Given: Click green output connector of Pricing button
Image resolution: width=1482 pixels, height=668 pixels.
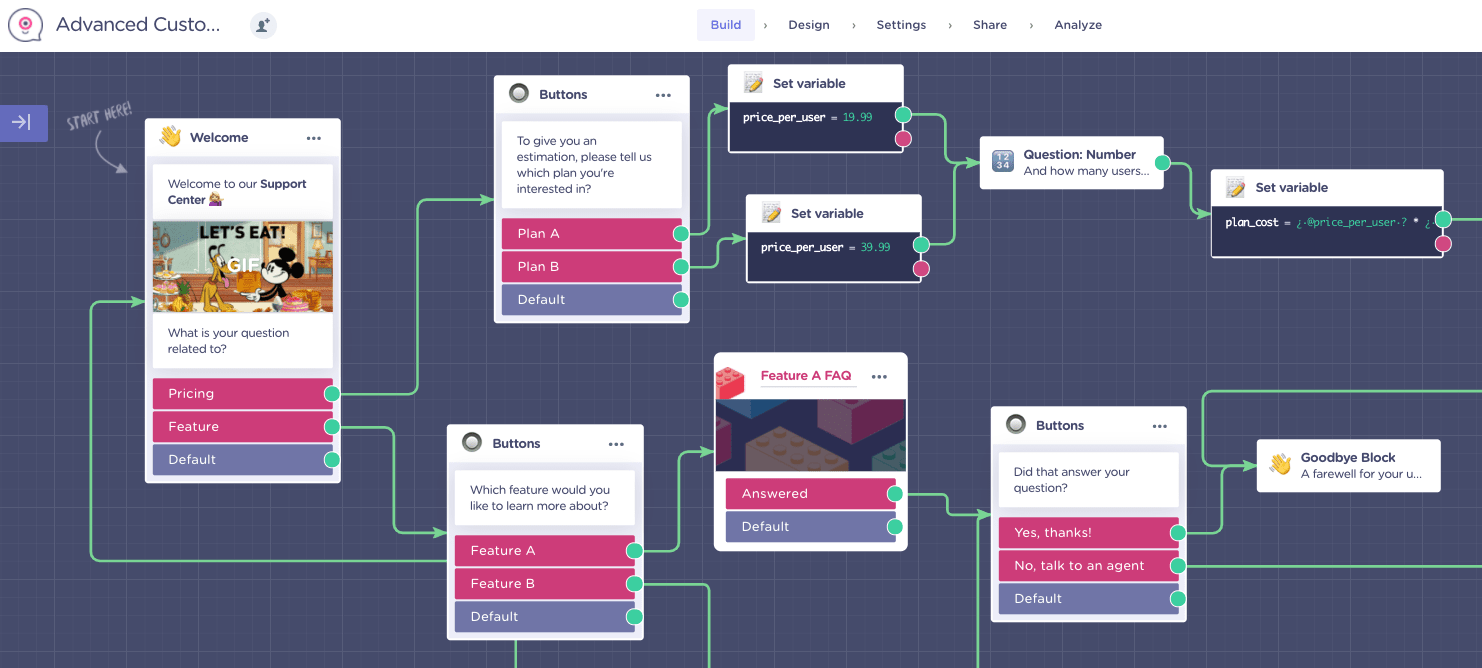Looking at the screenshot, I should point(332,394).
